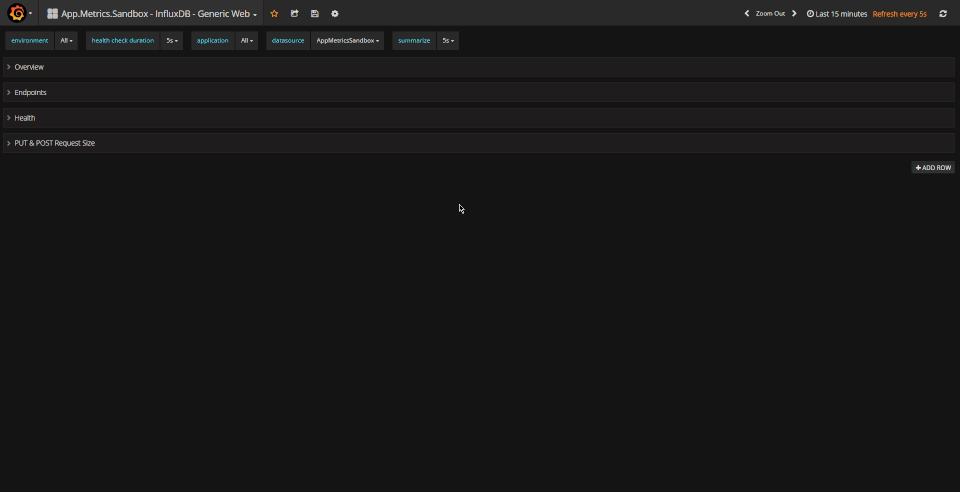
Task: Click the application variable label
Action: (212, 40)
